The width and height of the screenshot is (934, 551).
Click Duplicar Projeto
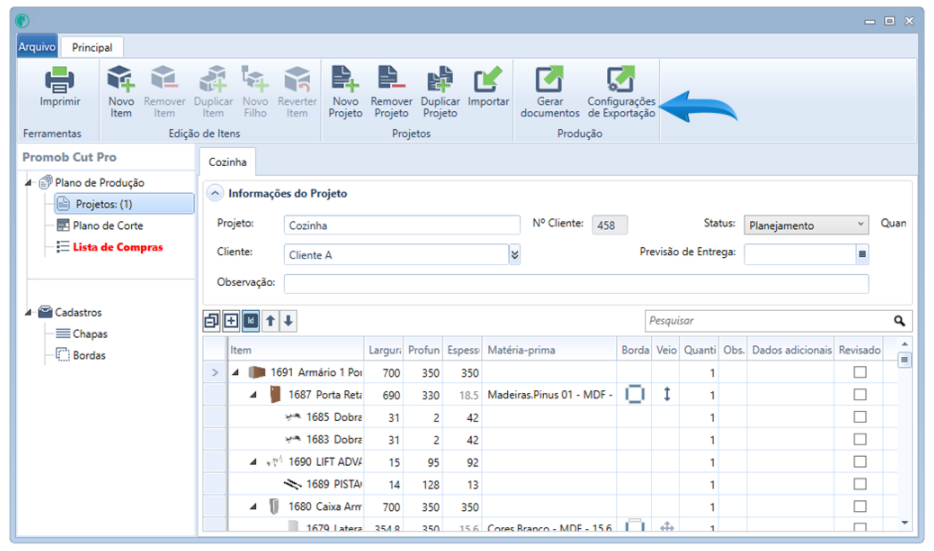coord(440,91)
